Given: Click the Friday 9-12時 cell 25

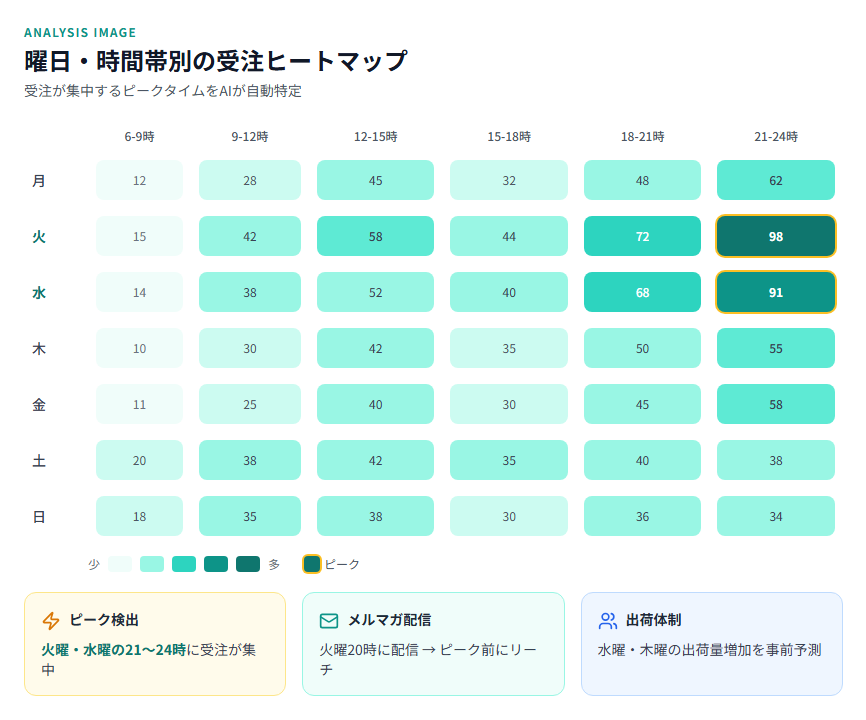Looking at the screenshot, I should [x=250, y=404].
